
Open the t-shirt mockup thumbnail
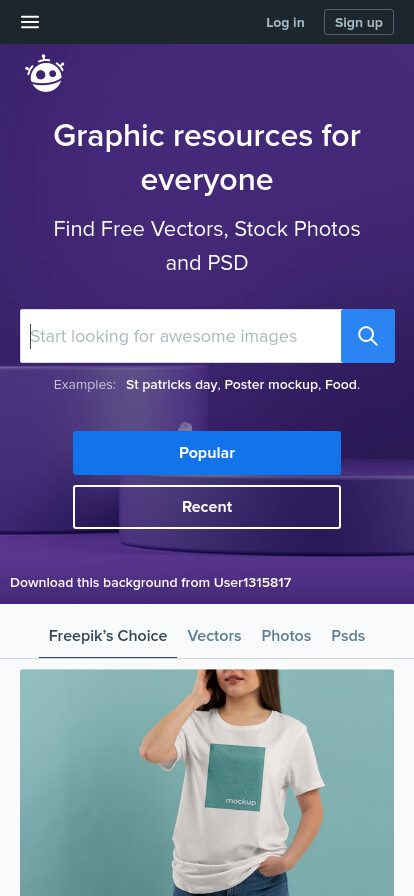pos(207,782)
